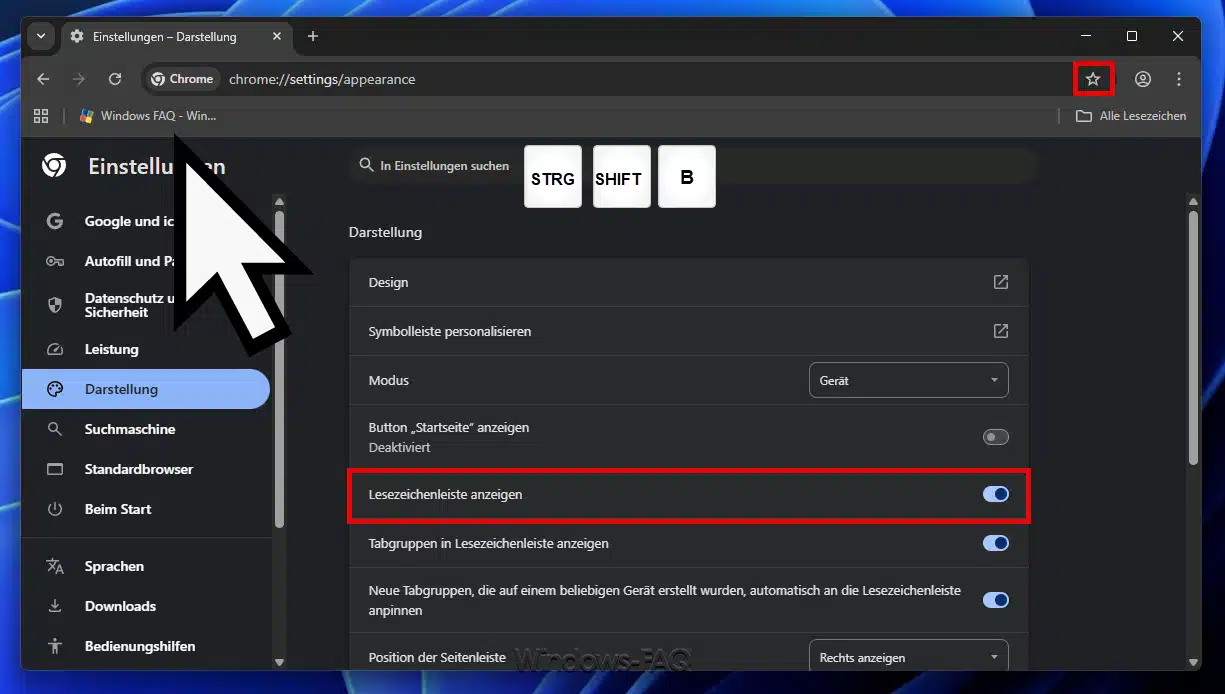The image size is (1225, 694).
Task: Toggle Lesezeichenleiste anzeigen switch
Action: (995, 494)
